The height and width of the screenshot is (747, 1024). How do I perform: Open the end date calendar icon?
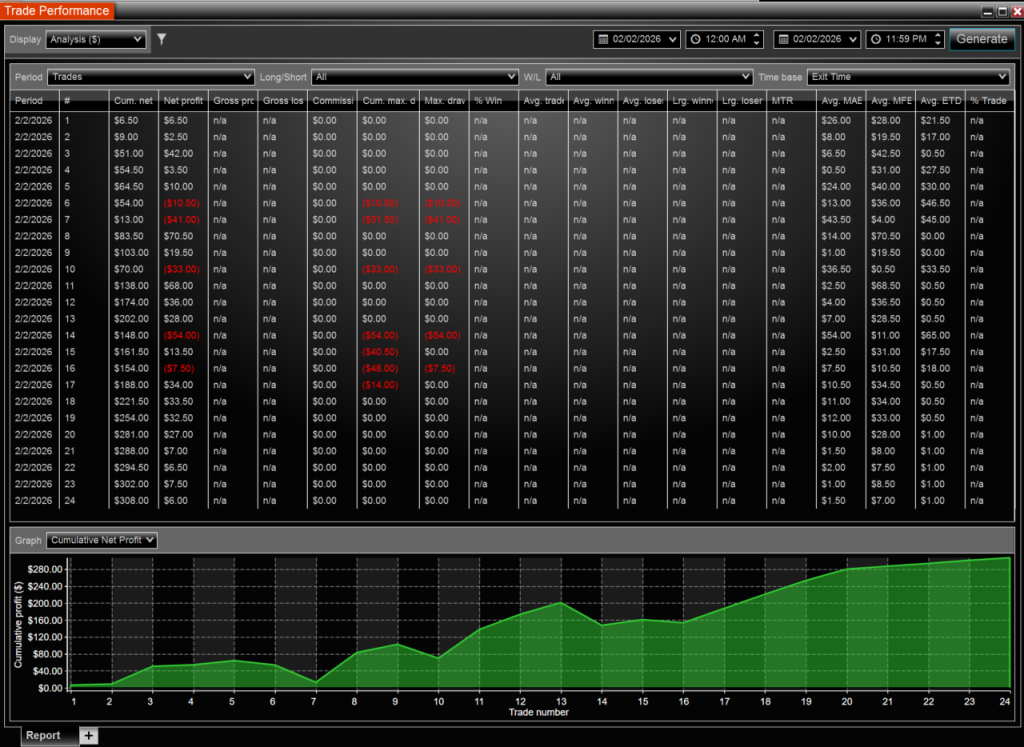click(782, 39)
